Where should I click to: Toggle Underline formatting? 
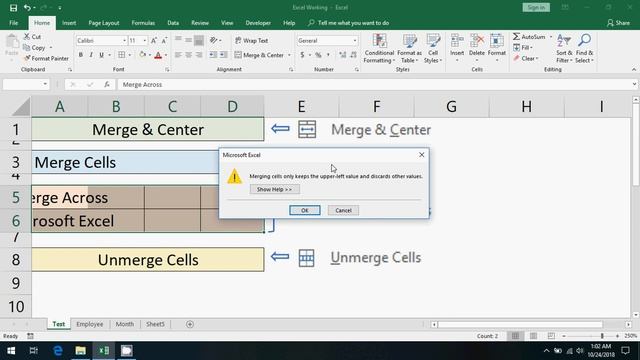tap(101, 55)
